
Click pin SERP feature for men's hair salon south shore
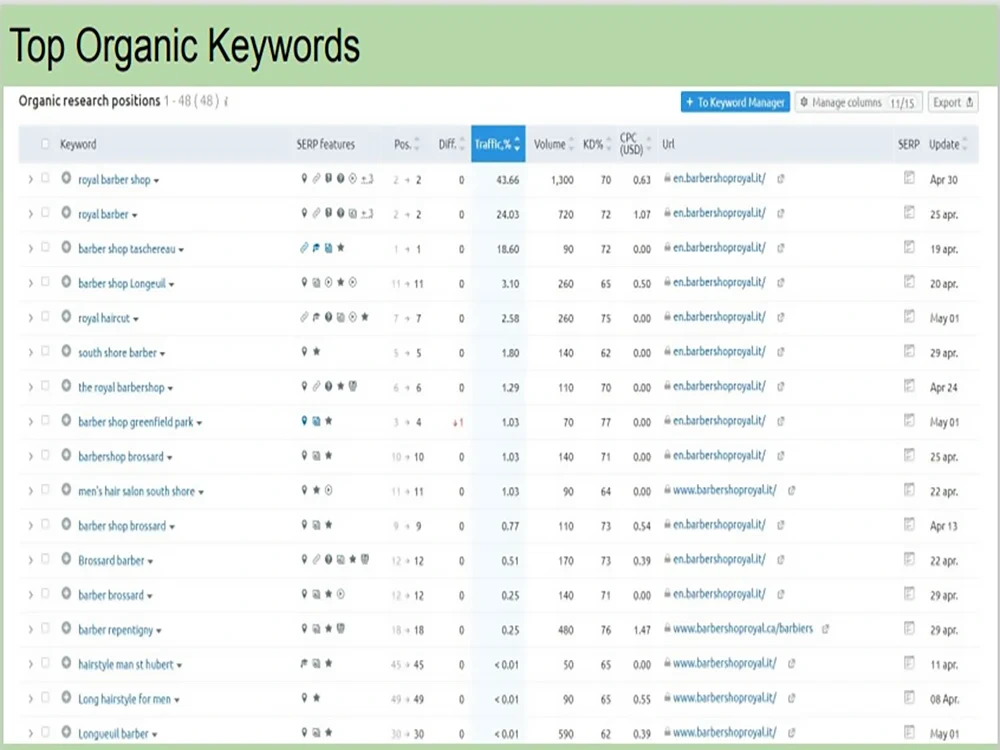[304, 490]
